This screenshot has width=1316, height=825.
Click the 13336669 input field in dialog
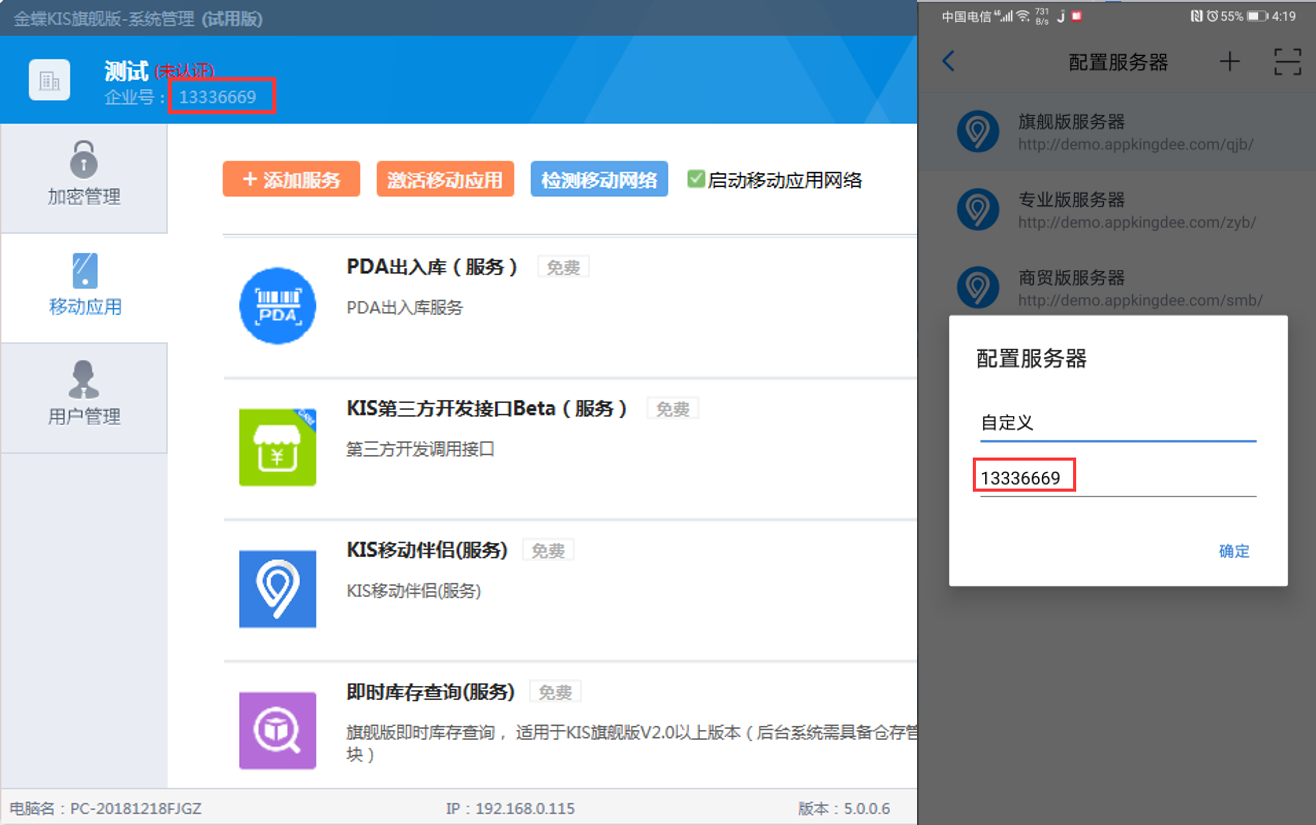(x=1118, y=478)
